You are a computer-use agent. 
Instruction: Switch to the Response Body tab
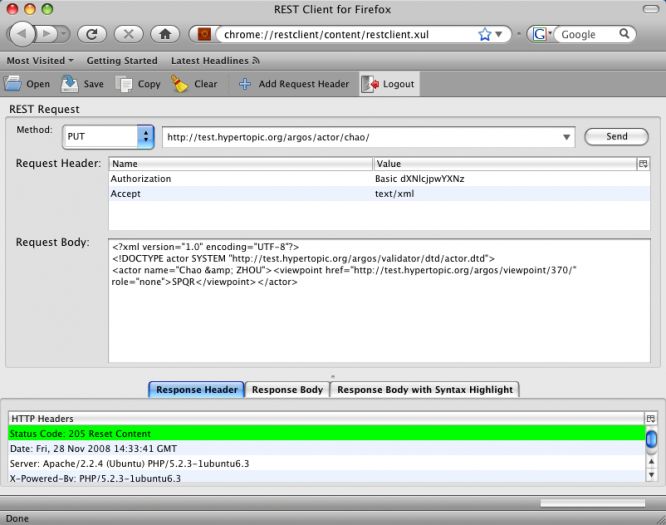287,390
